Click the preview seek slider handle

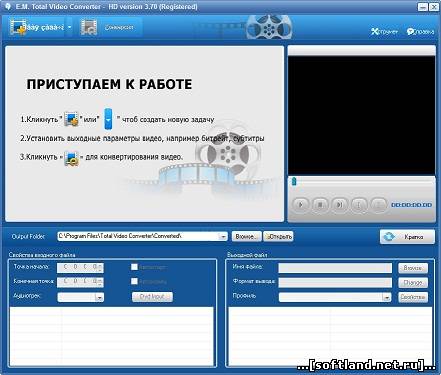[294, 181]
